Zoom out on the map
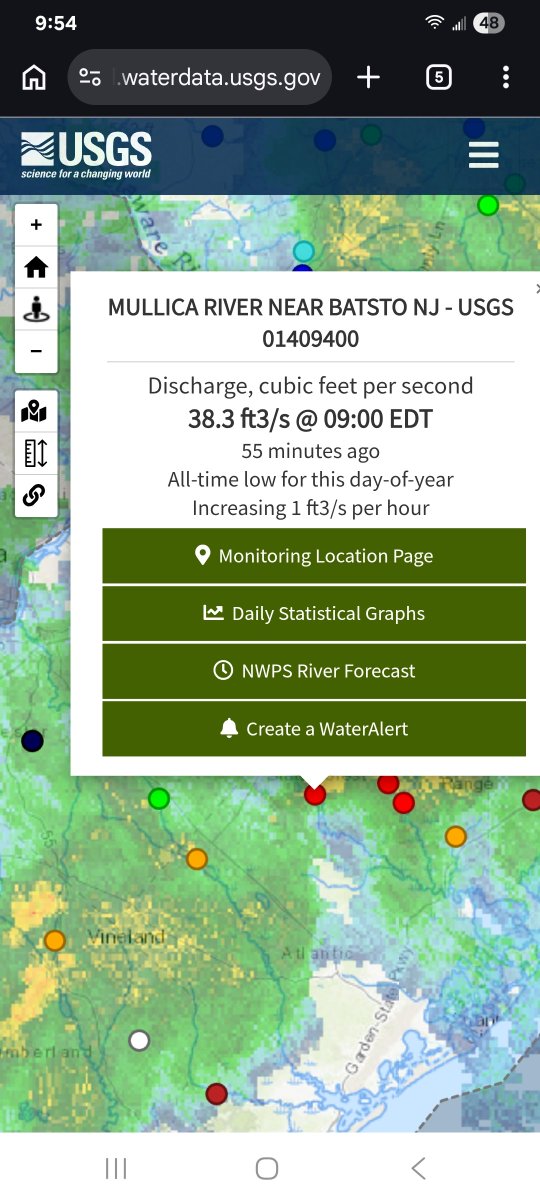This screenshot has height=1200, width=540. click(x=36, y=351)
